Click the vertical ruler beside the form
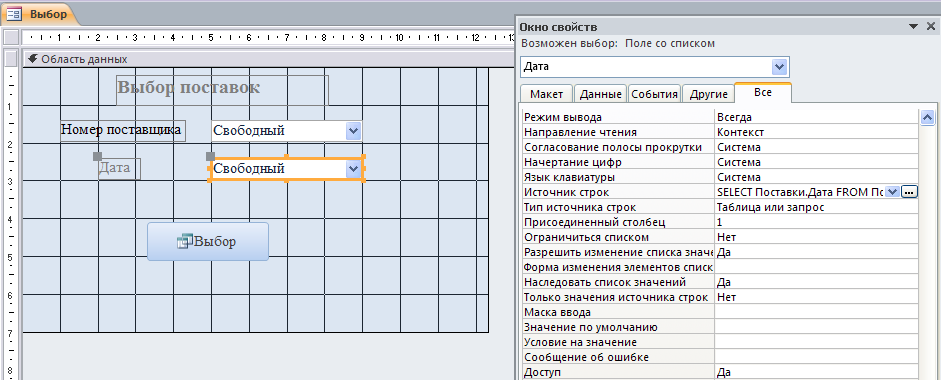 click(10, 222)
